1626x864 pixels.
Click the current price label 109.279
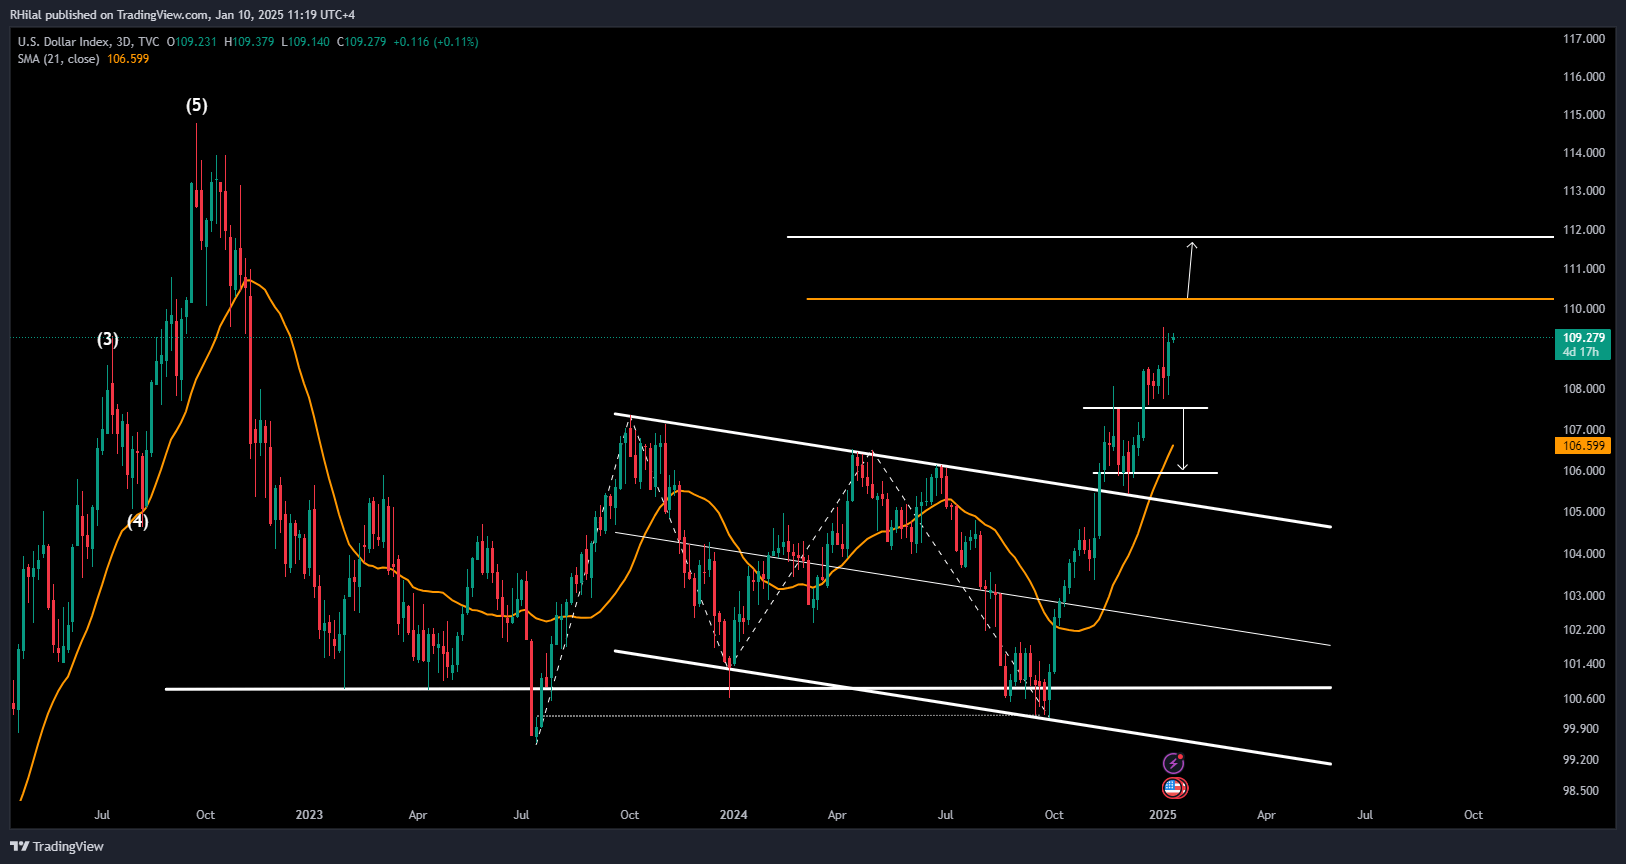click(x=1584, y=338)
